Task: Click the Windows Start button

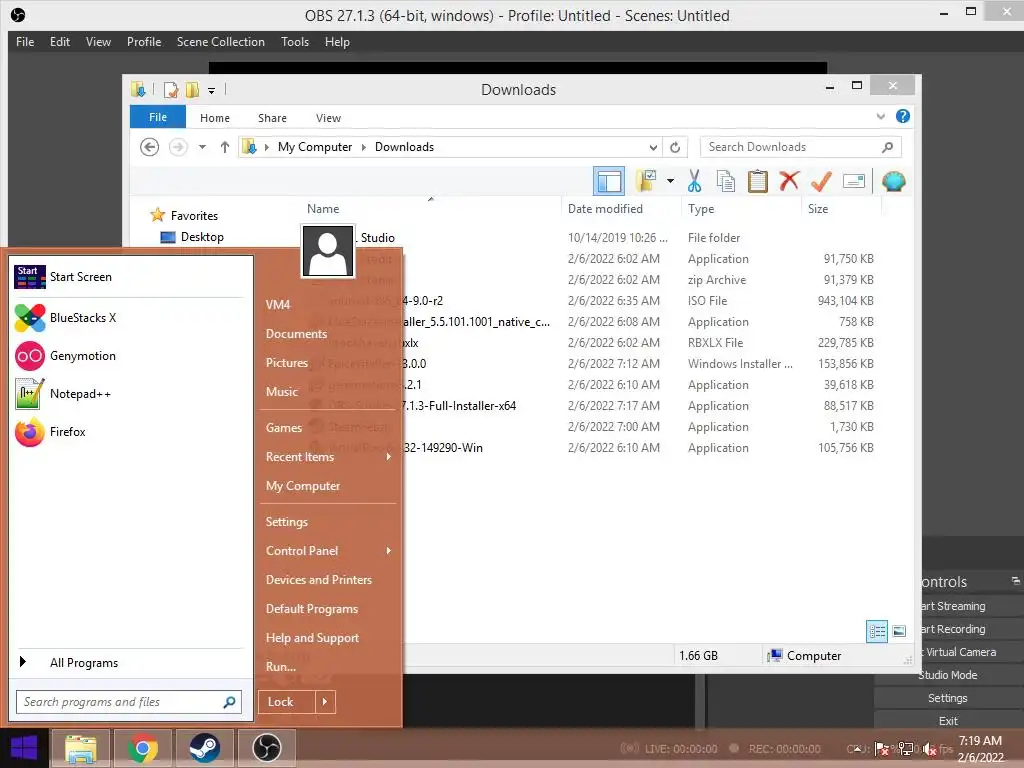Action: (24, 748)
